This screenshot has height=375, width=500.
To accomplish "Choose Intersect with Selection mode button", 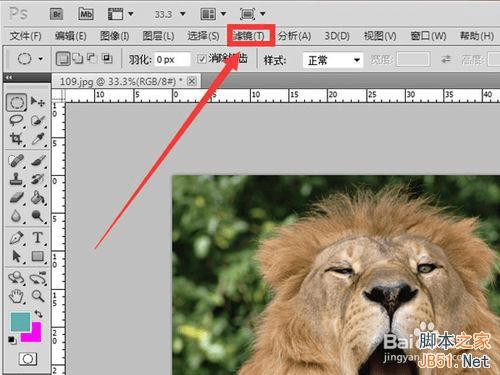I will tap(107, 59).
